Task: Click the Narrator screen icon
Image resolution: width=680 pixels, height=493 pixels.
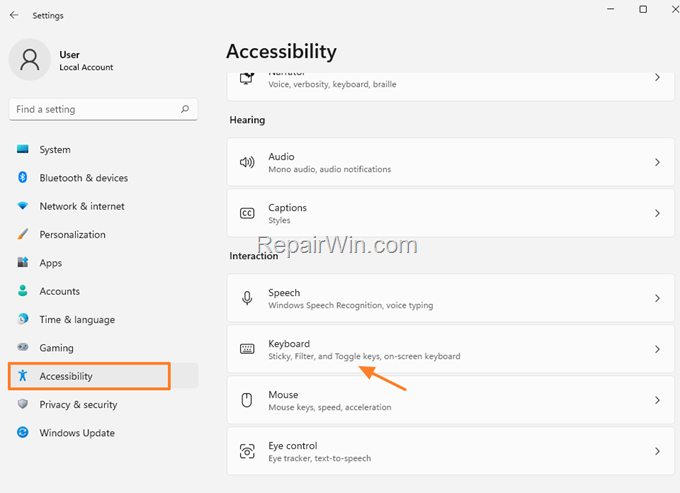Action: [247, 78]
